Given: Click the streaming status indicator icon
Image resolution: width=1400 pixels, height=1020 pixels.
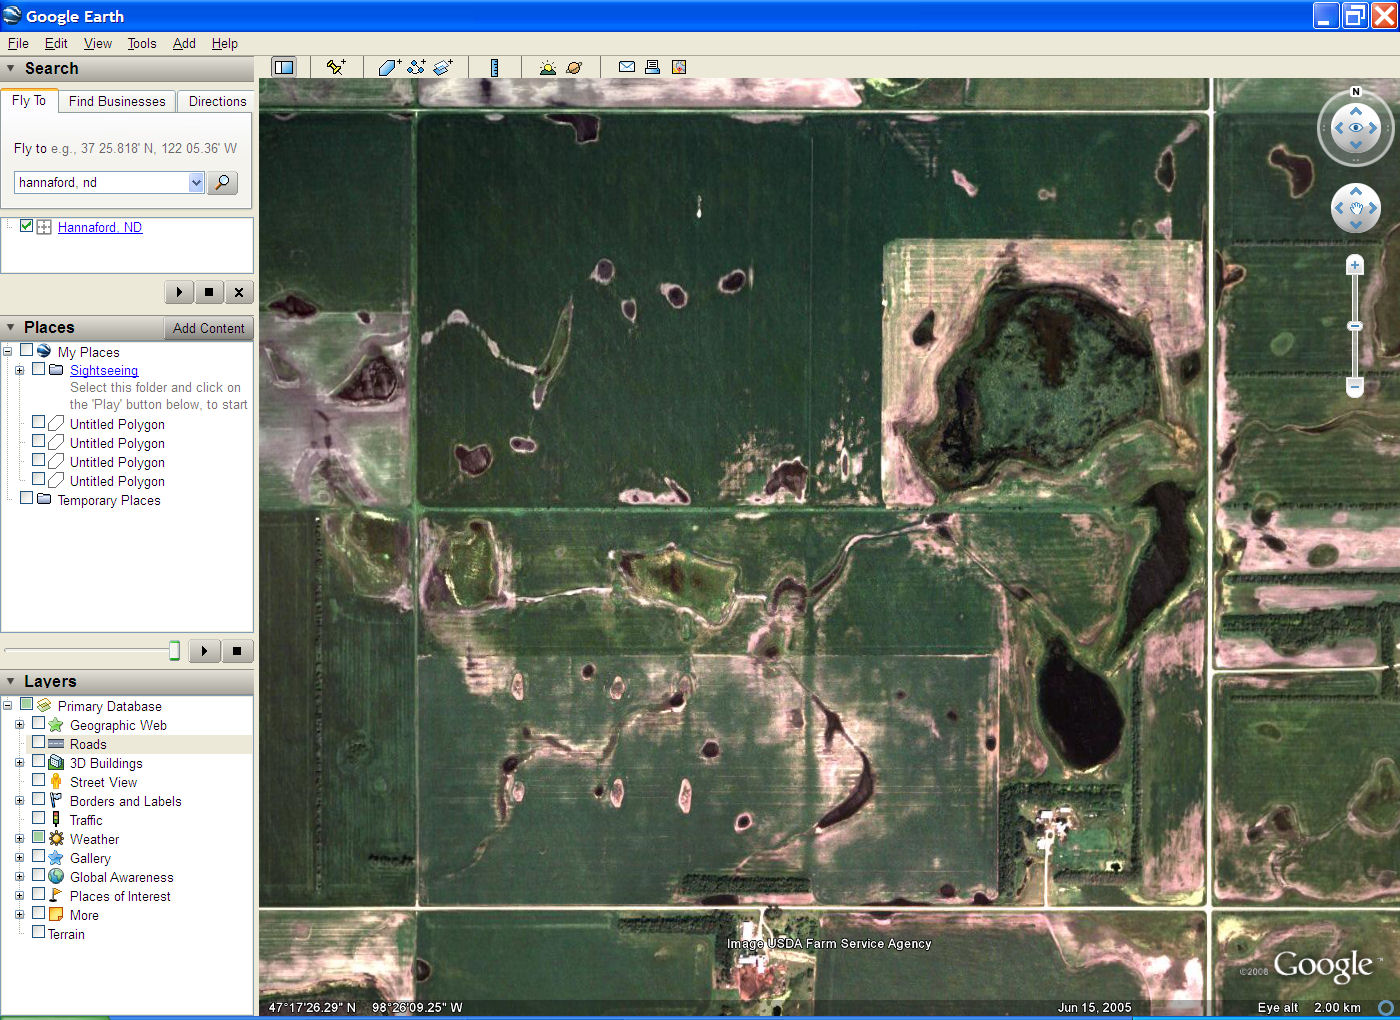Looking at the screenshot, I should pyautogui.click(x=1386, y=1007).
